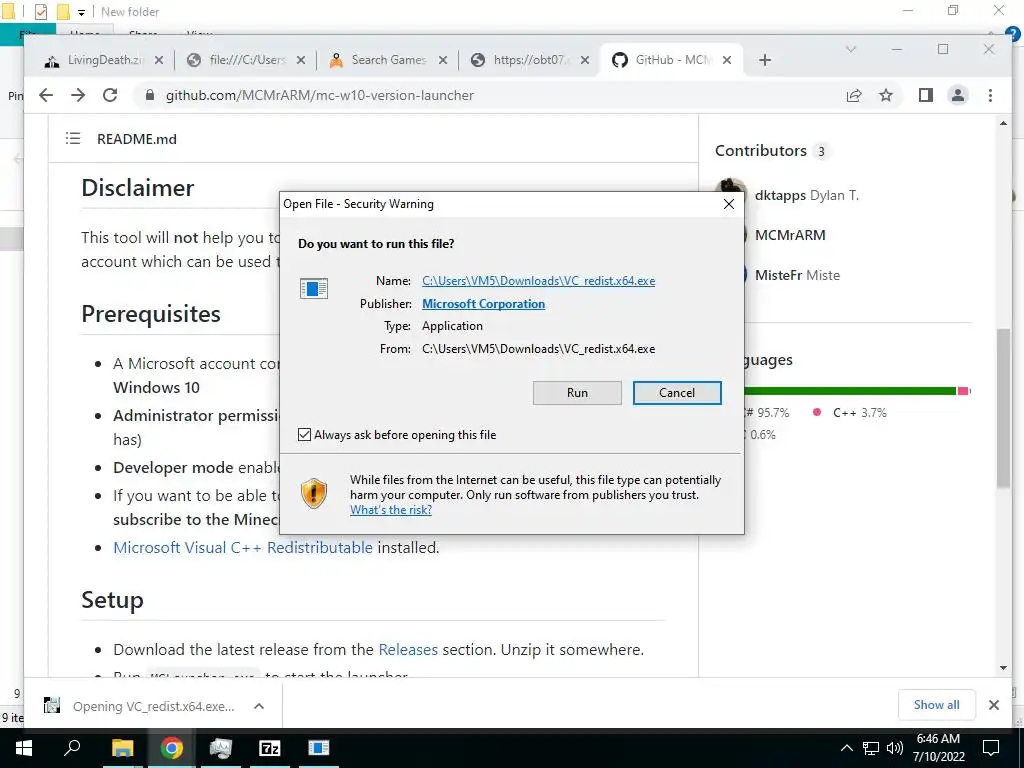Screen dimensions: 1024x768
Task: Uncheck Always ask before opening this file
Action: (x=304, y=434)
